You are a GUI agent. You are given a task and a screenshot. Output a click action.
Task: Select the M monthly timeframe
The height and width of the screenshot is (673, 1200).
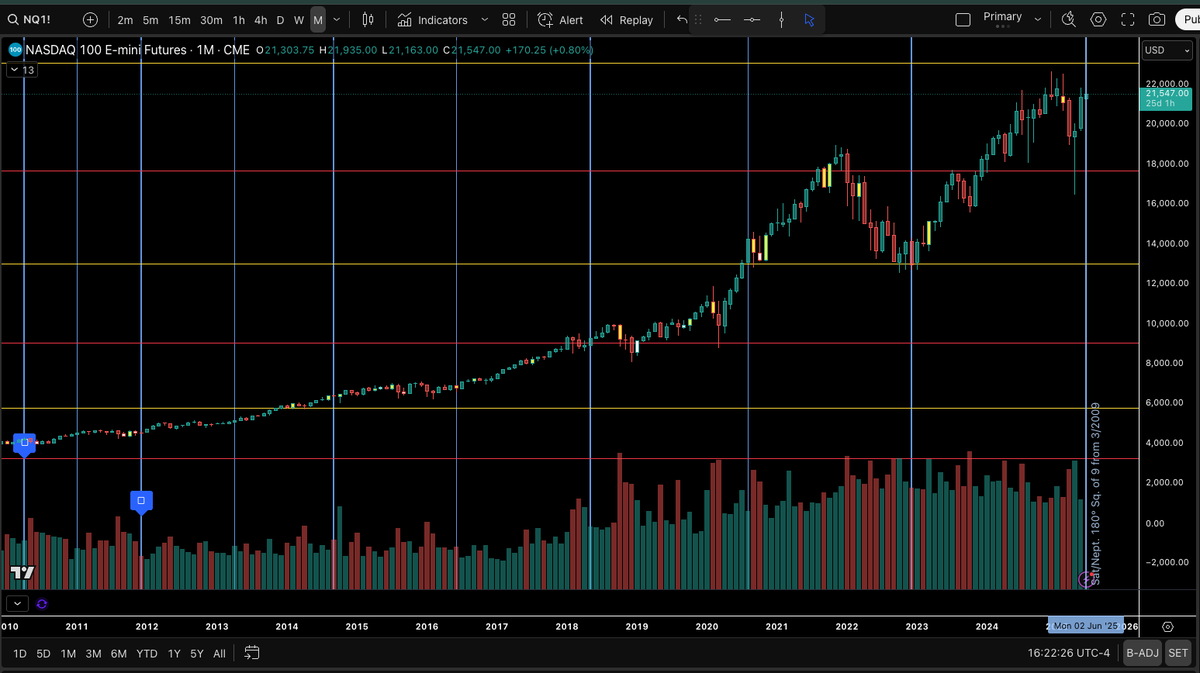[x=318, y=20]
